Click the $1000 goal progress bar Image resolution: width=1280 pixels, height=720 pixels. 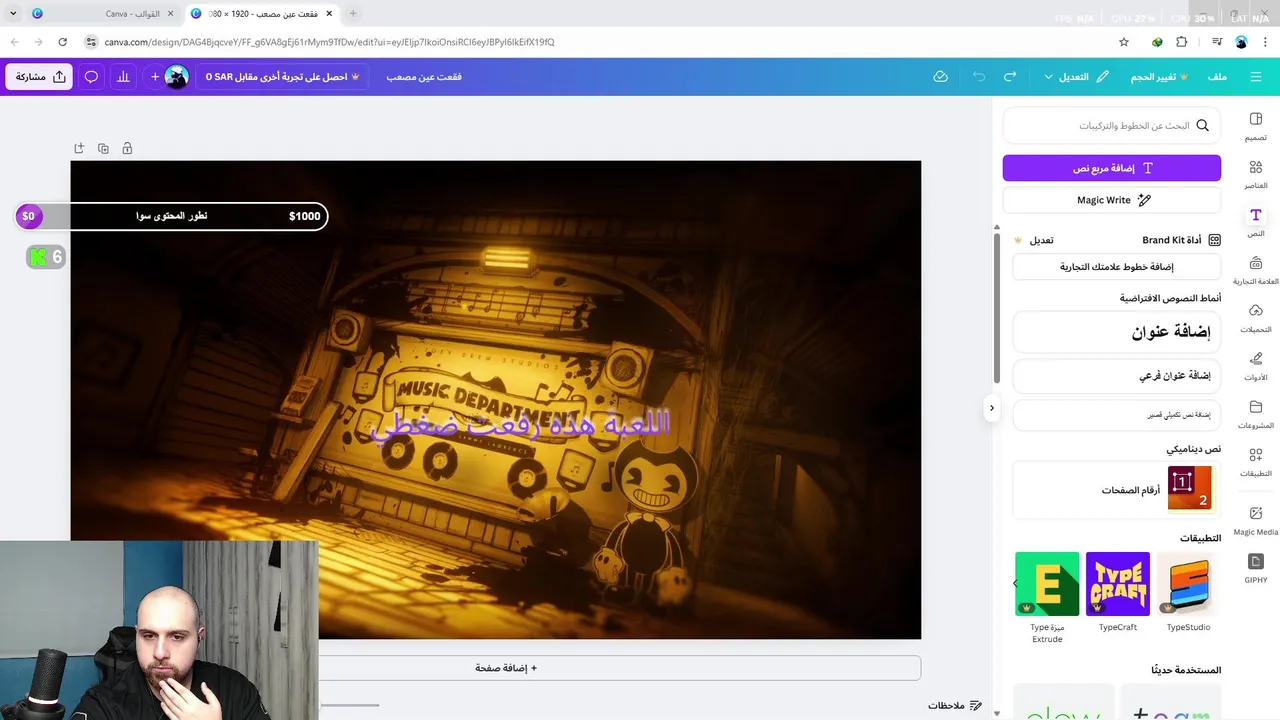click(x=172, y=216)
